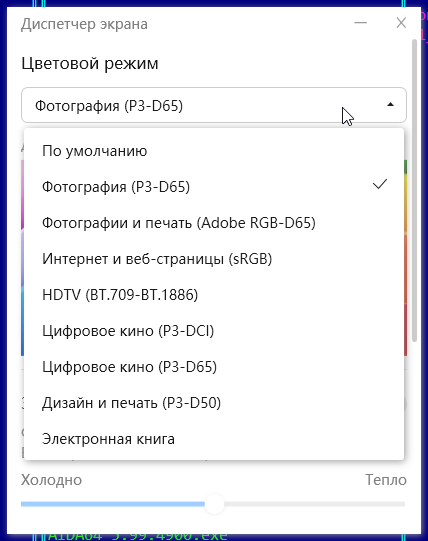
Task: Select Цифровое кино (P3-D65) option
Action: click(214, 366)
